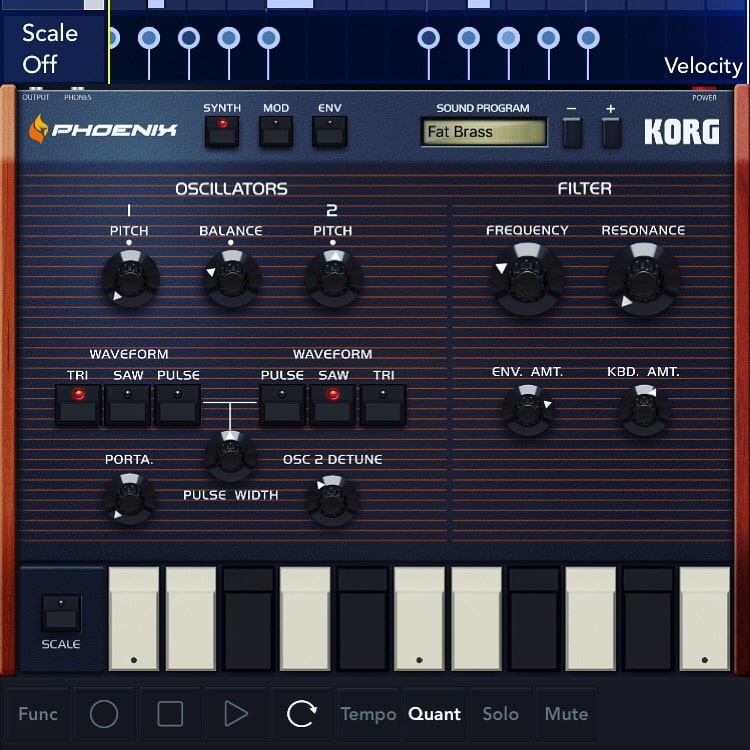This screenshot has width=750, height=750.
Task: Step to previous sound program with minus
Action: [x=572, y=132]
